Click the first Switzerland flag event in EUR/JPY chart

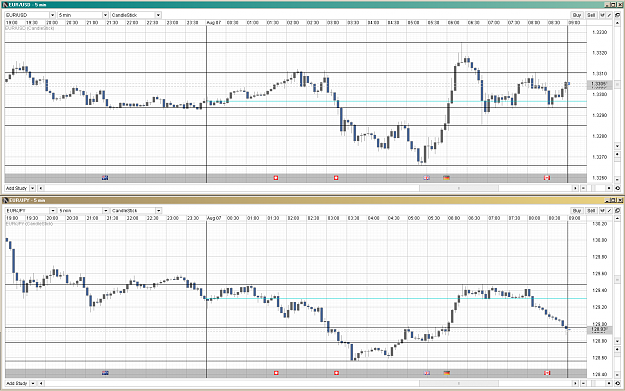click(276, 373)
